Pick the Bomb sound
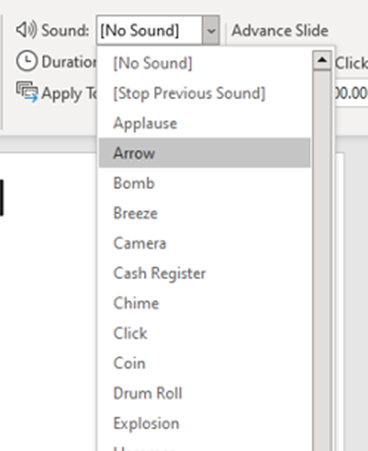This screenshot has width=368, height=451. click(205, 183)
